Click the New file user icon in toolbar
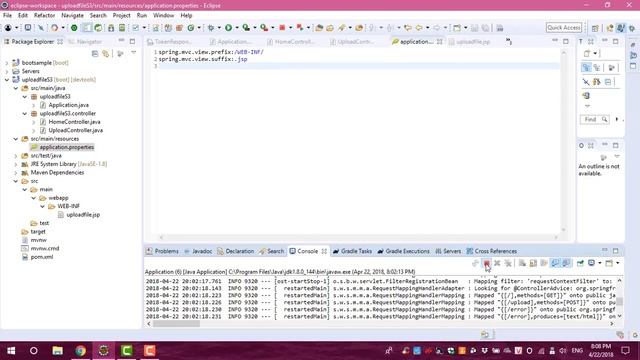Viewport: 640px width, 360px height. click(8, 28)
